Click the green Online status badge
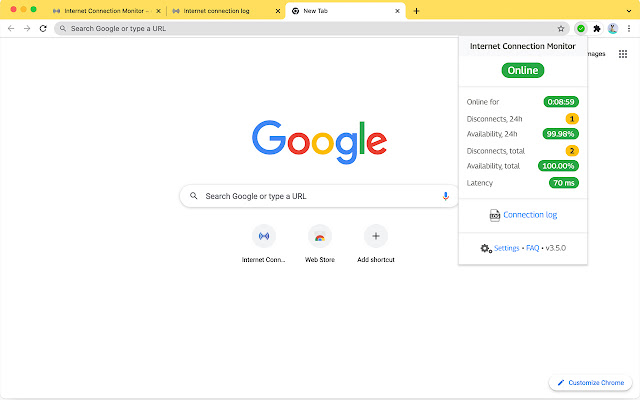Viewport: 640px width, 400px height. (x=523, y=70)
